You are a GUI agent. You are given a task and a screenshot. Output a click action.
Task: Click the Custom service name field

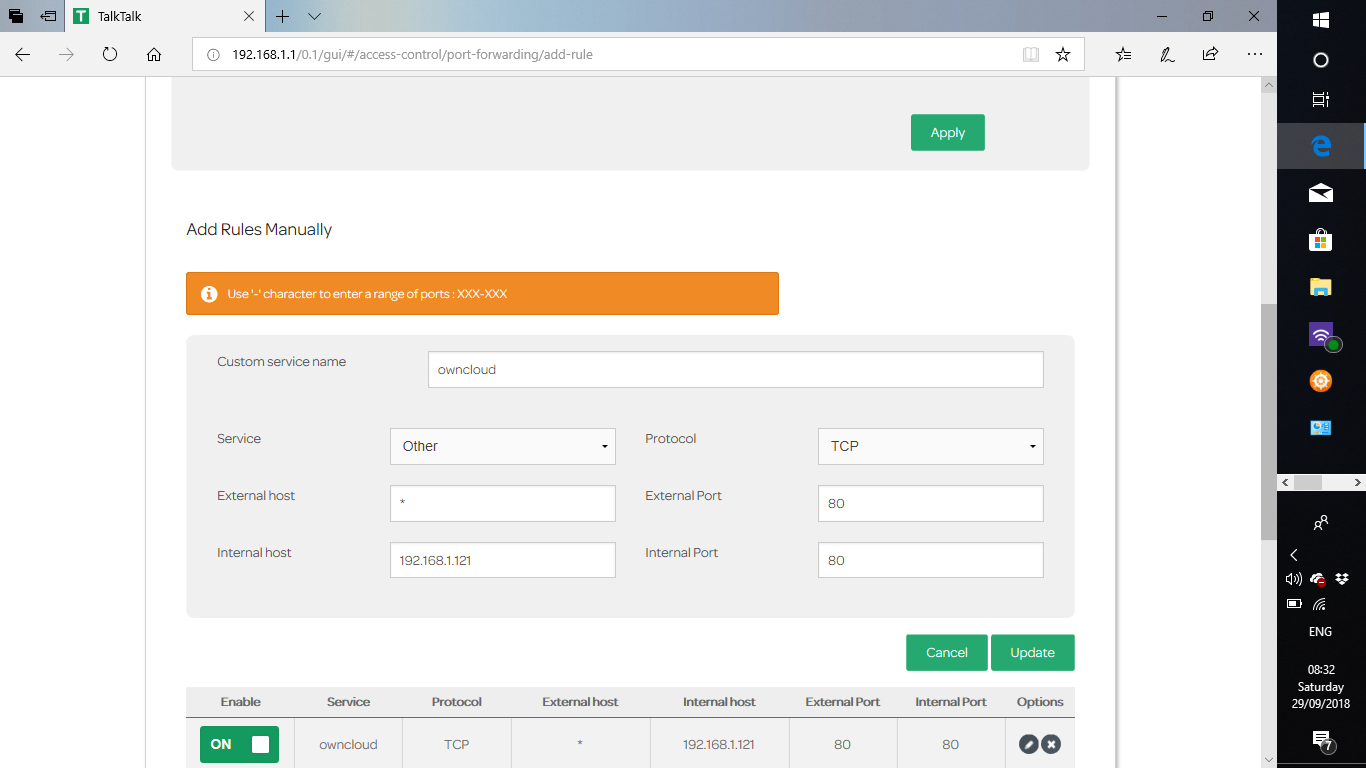735,369
